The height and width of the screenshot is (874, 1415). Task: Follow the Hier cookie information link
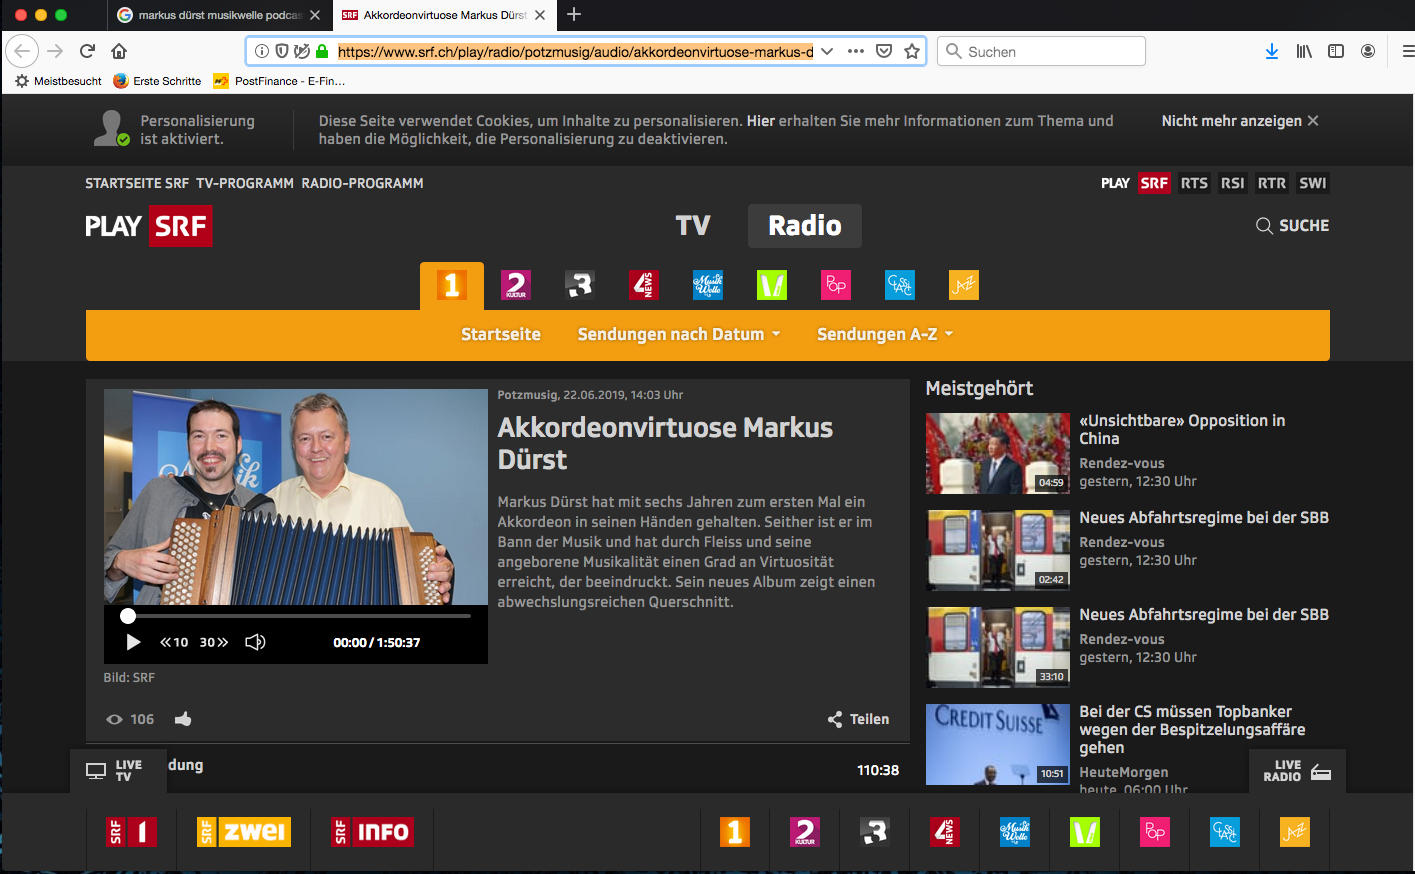(x=761, y=121)
